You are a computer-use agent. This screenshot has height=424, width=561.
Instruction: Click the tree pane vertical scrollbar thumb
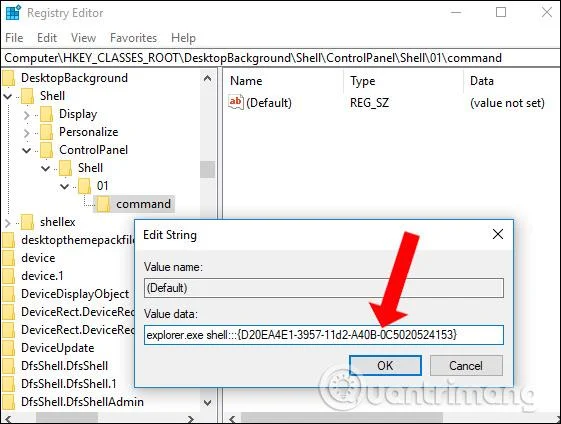208,169
